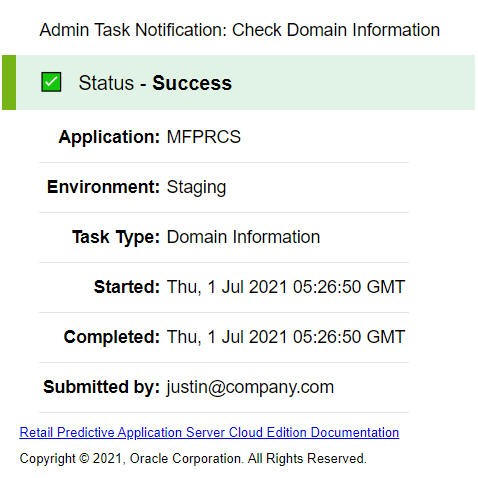Select the Status - Success text

point(155,83)
